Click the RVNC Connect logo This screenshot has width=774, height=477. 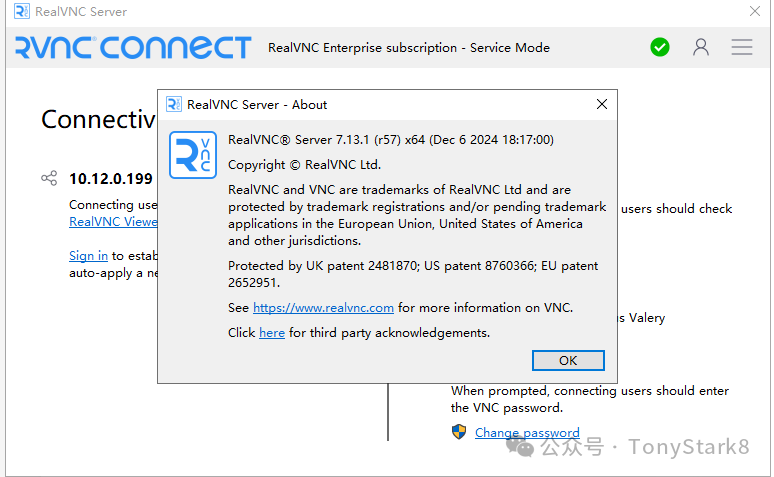click(x=133, y=47)
